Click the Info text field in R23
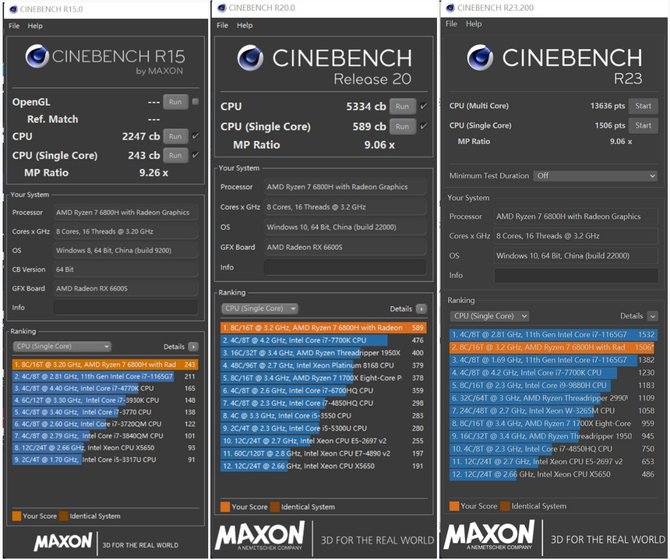Viewport: 670px width, 560px height. click(x=576, y=276)
